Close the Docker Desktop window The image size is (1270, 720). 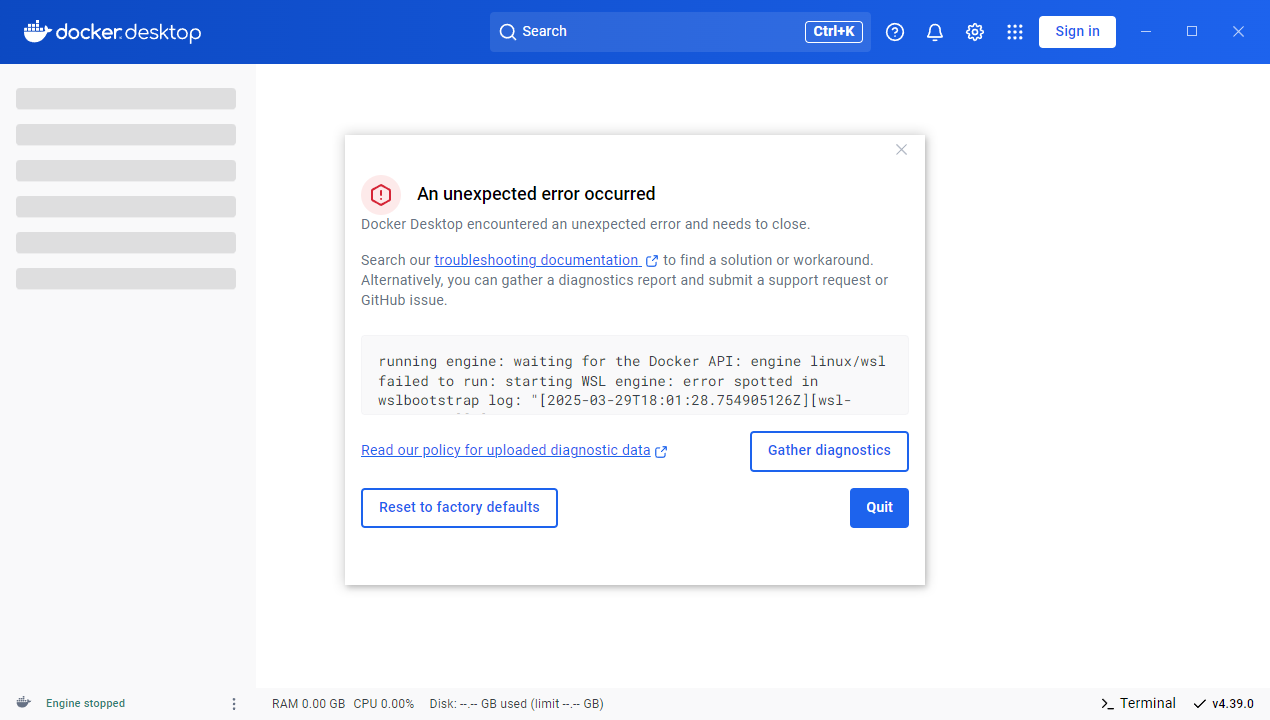(x=1238, y=32)
